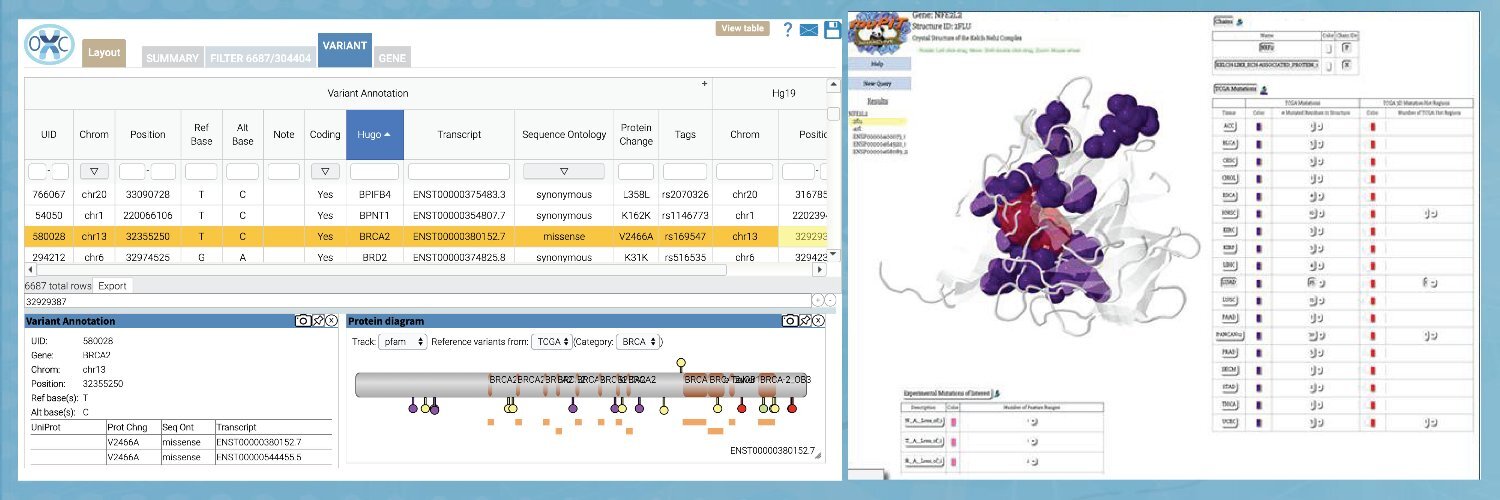Click the Transcript filter input field
The image size is (1500, 500).
(x=459, y=171)
